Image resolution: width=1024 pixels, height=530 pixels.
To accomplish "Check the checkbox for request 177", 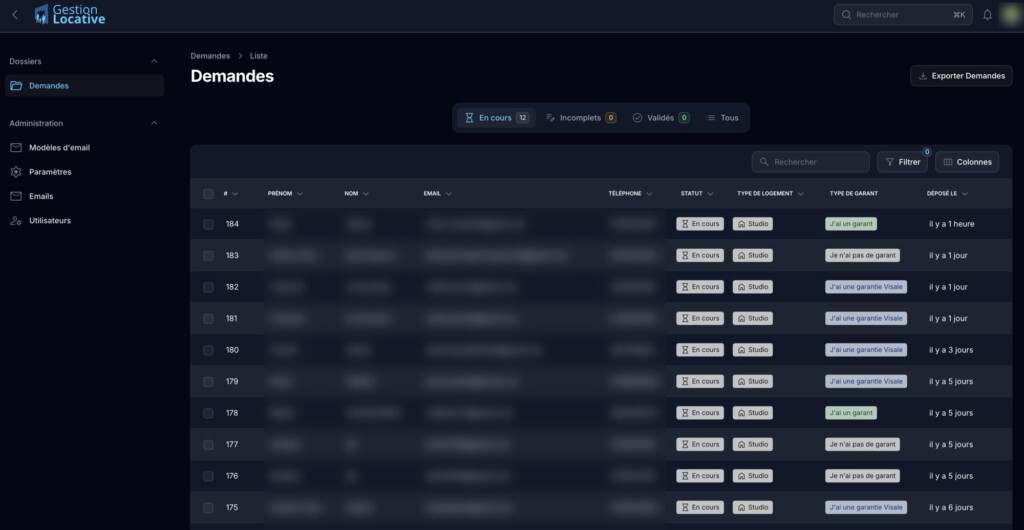I will pos(208,444).
